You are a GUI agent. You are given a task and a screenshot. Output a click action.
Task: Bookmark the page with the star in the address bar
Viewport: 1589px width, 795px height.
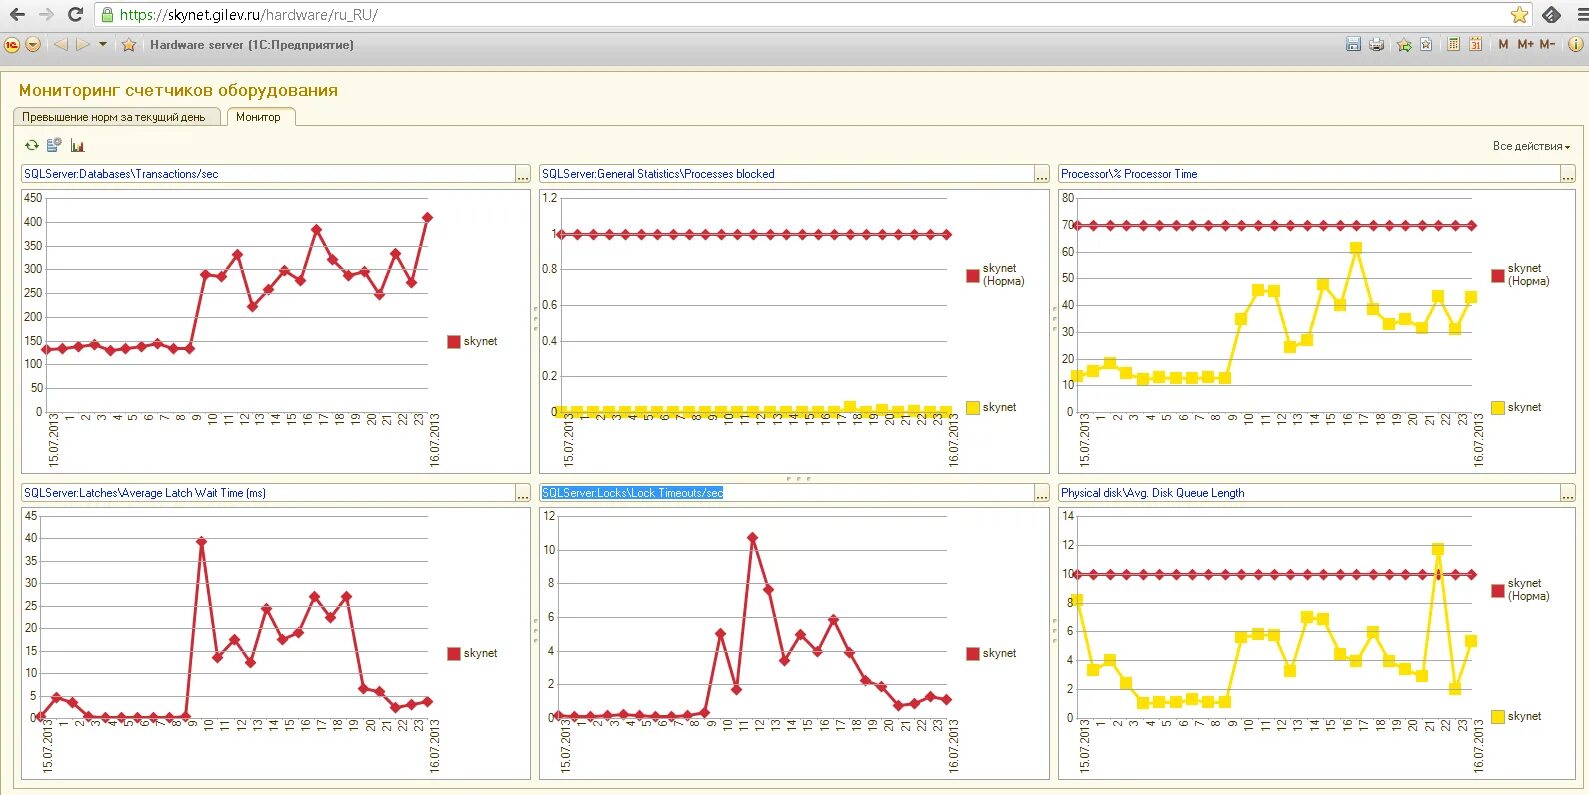pos(1519,15)
